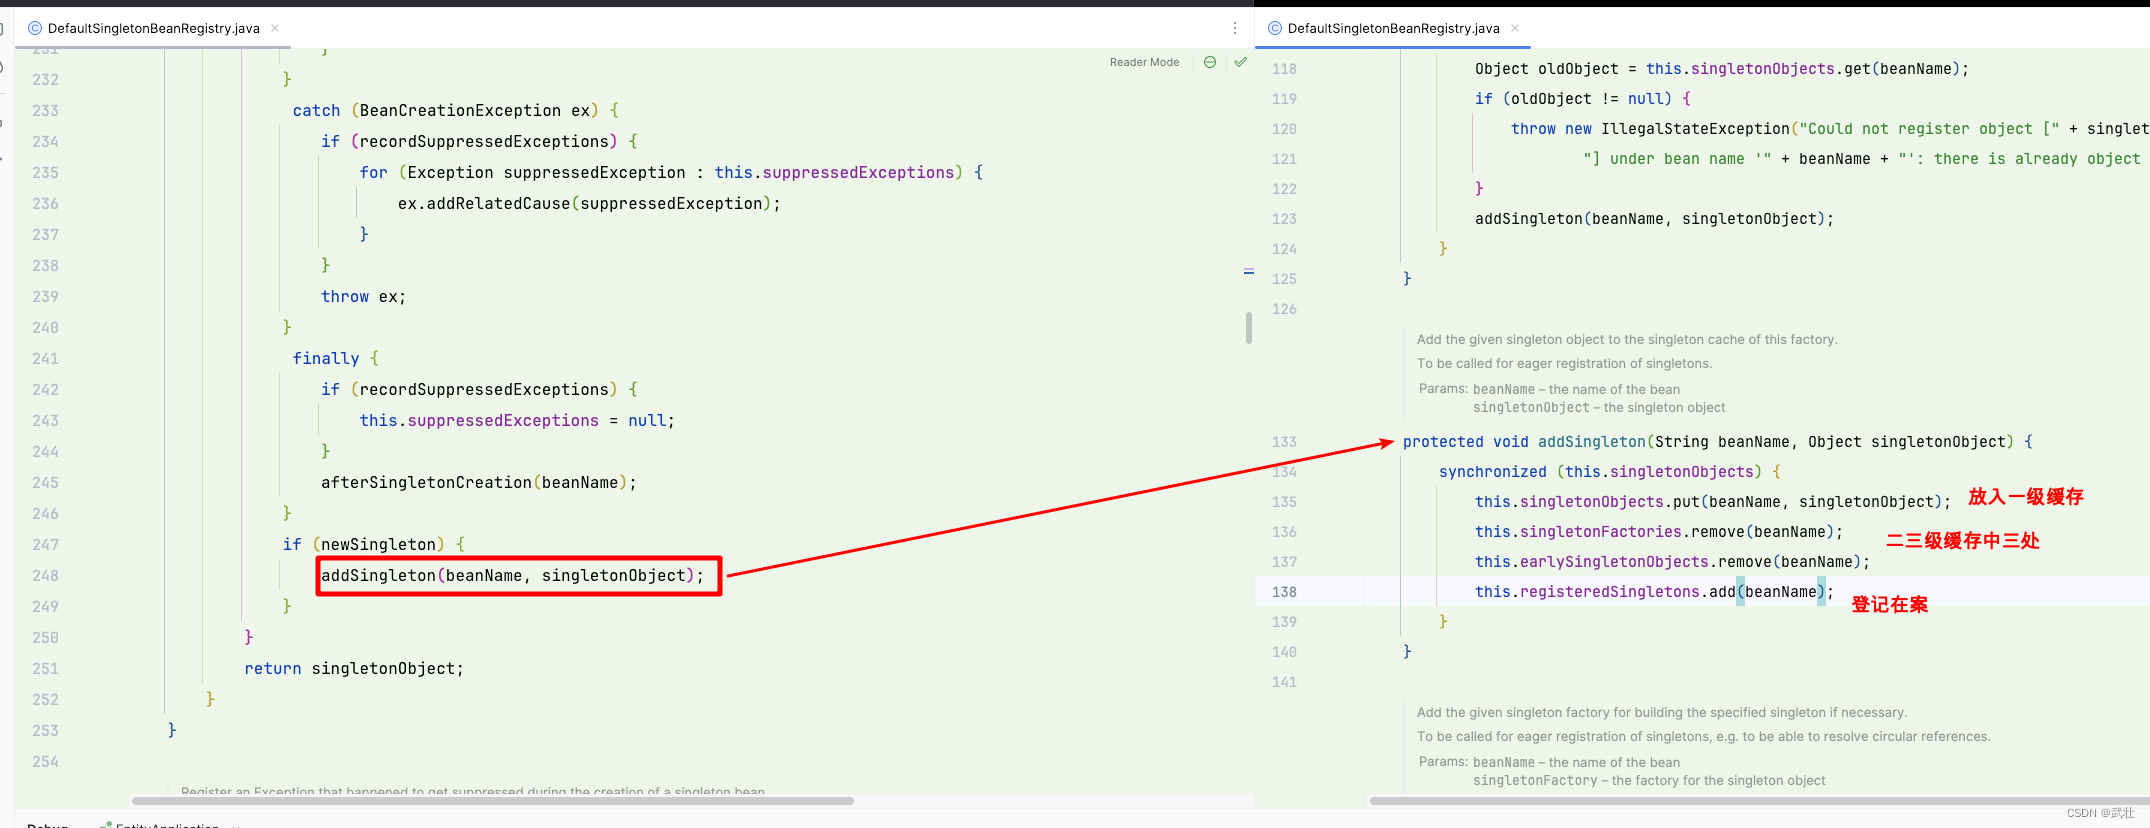Close the right DefaultSingletonBeanRegistry.java tab
2150x828 pixels.
pos(1515,28)
